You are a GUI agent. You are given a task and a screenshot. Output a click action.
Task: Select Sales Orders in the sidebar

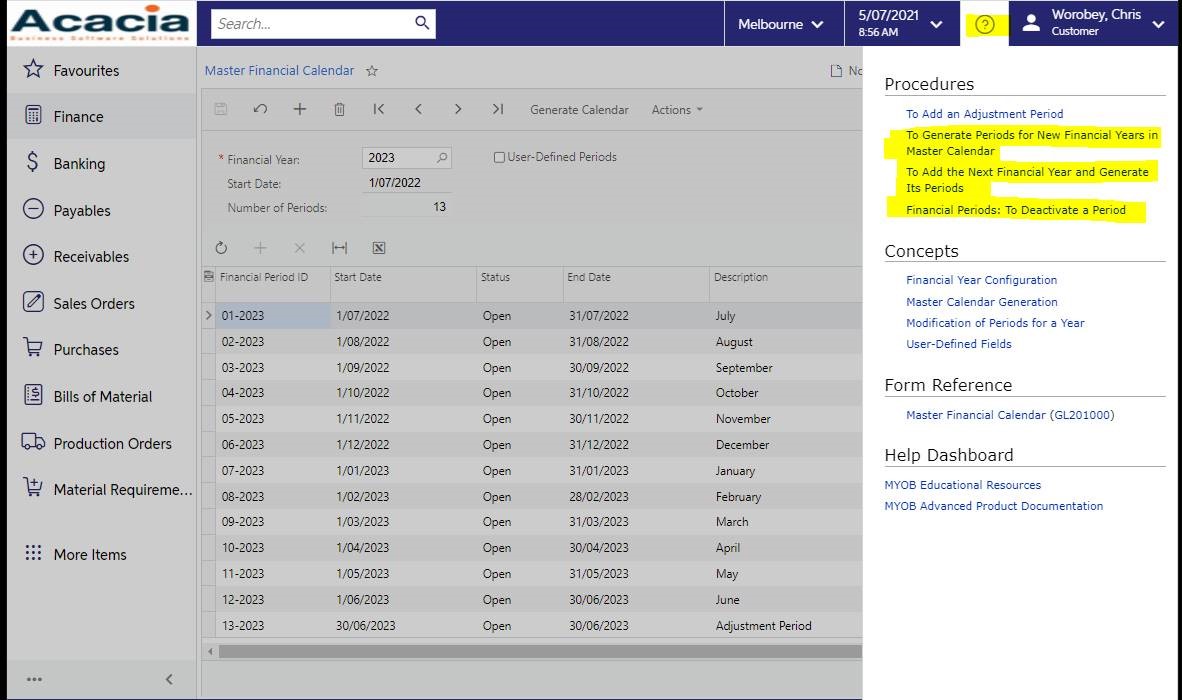coord(93,303)
